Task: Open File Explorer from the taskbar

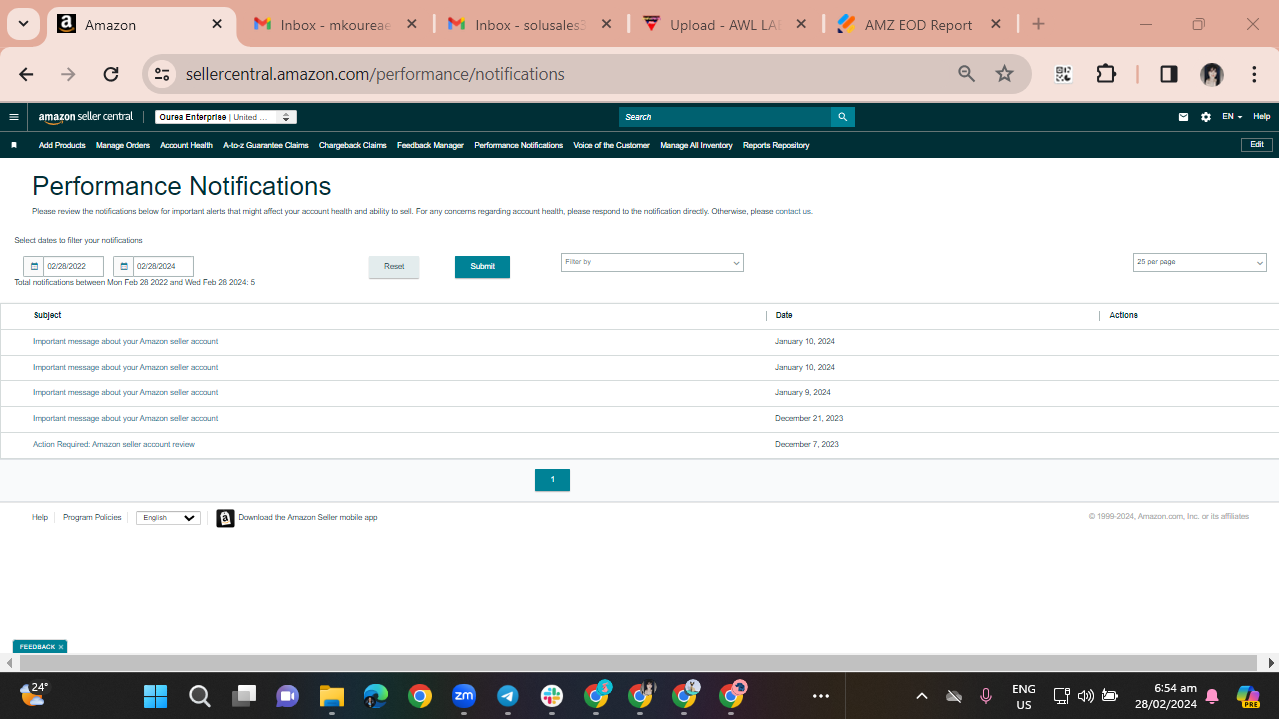Action: coord(331,696)
